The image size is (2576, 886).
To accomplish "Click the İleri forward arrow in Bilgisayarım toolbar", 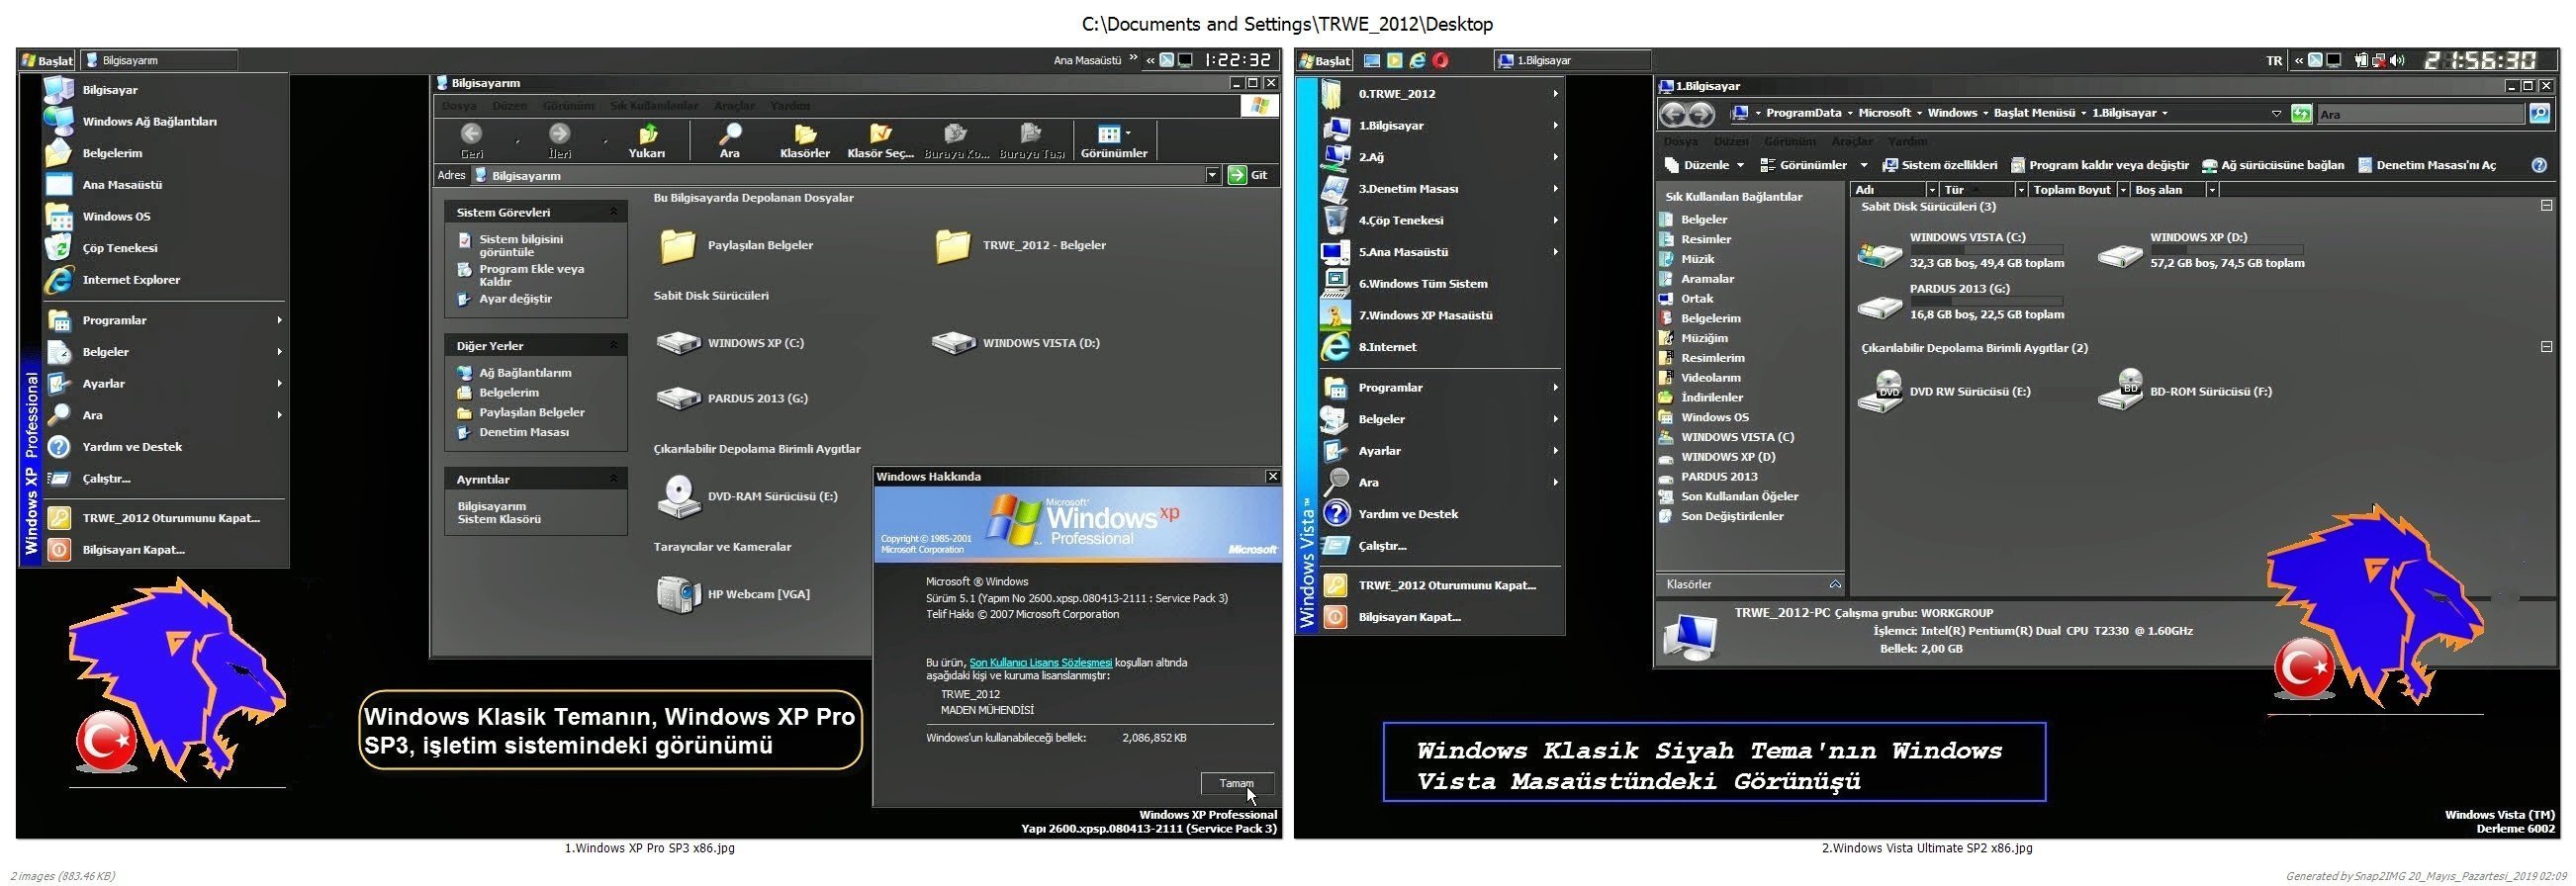I will 559,134.
